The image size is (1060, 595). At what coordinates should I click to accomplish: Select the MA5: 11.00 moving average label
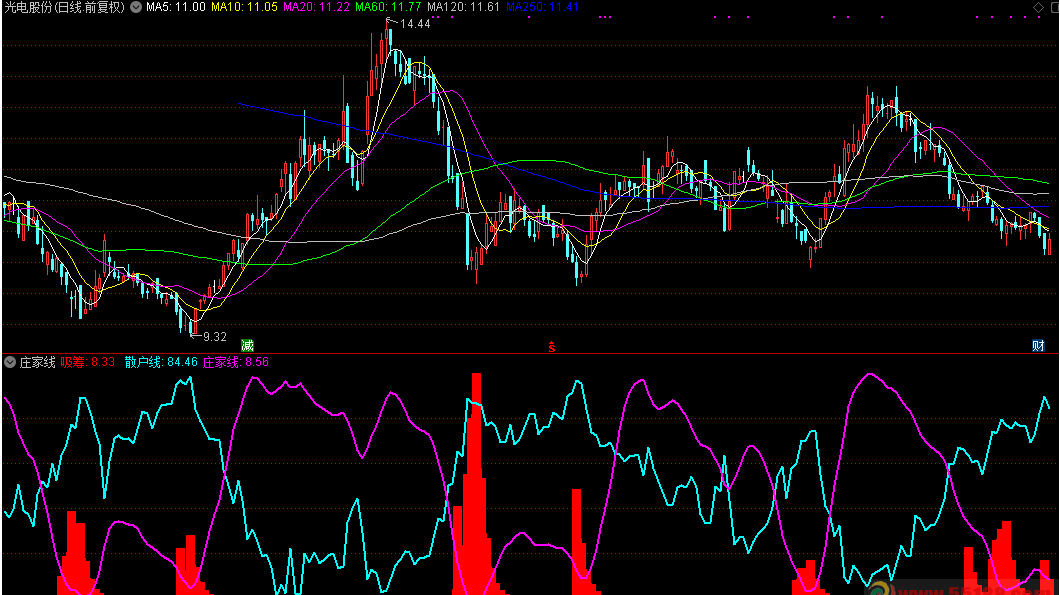pos(176,7)
